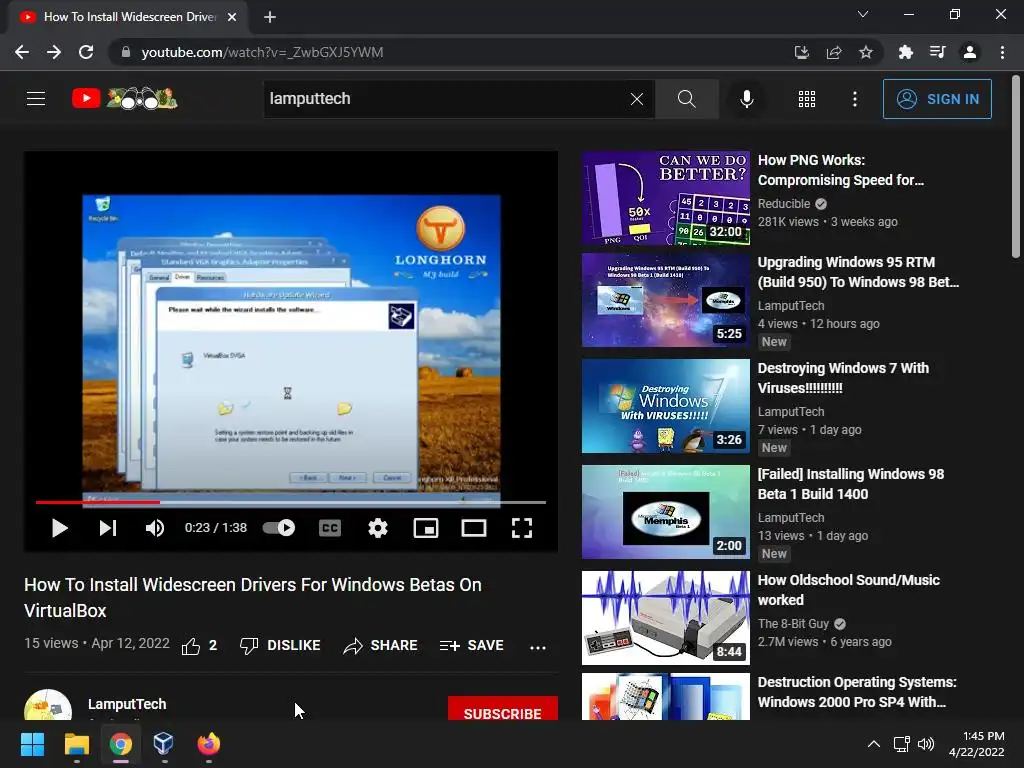Enable miniplayer mode
The image size is (1024, 768).
click(426, 528)
